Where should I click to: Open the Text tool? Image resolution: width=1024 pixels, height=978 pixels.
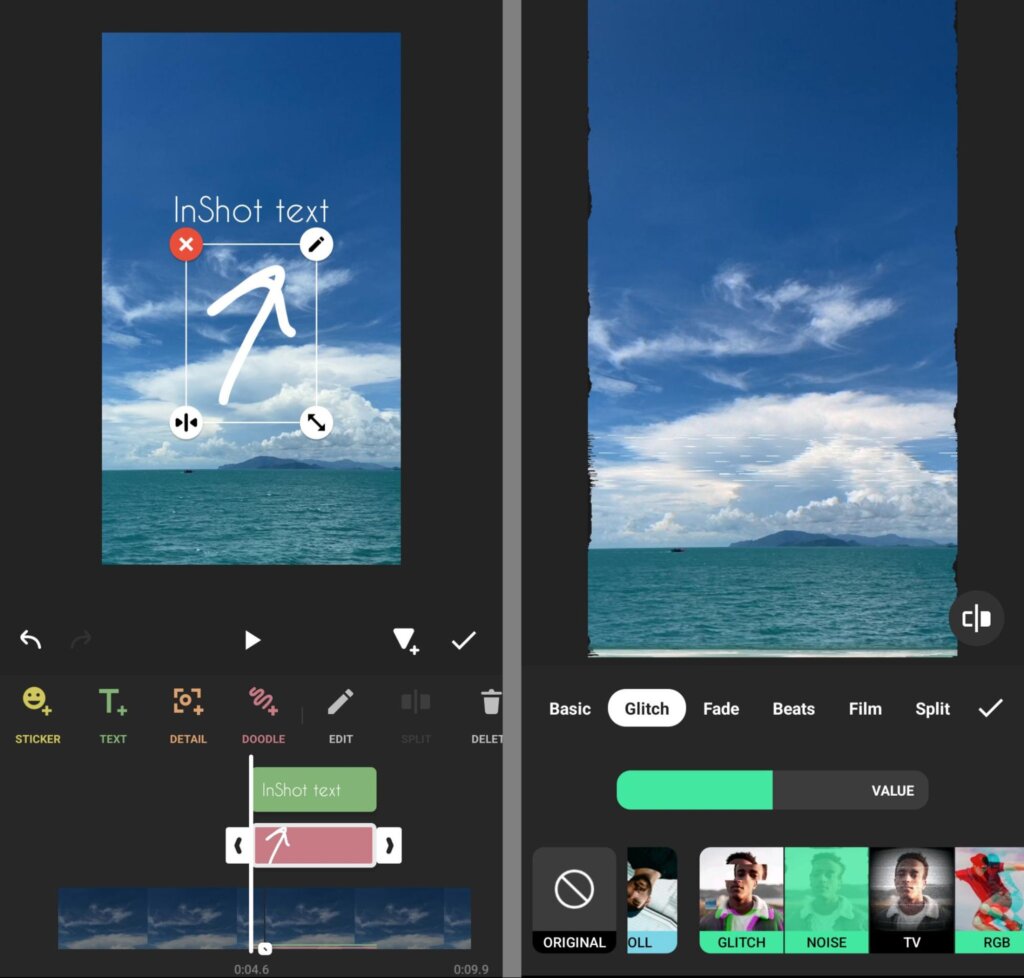112,712
